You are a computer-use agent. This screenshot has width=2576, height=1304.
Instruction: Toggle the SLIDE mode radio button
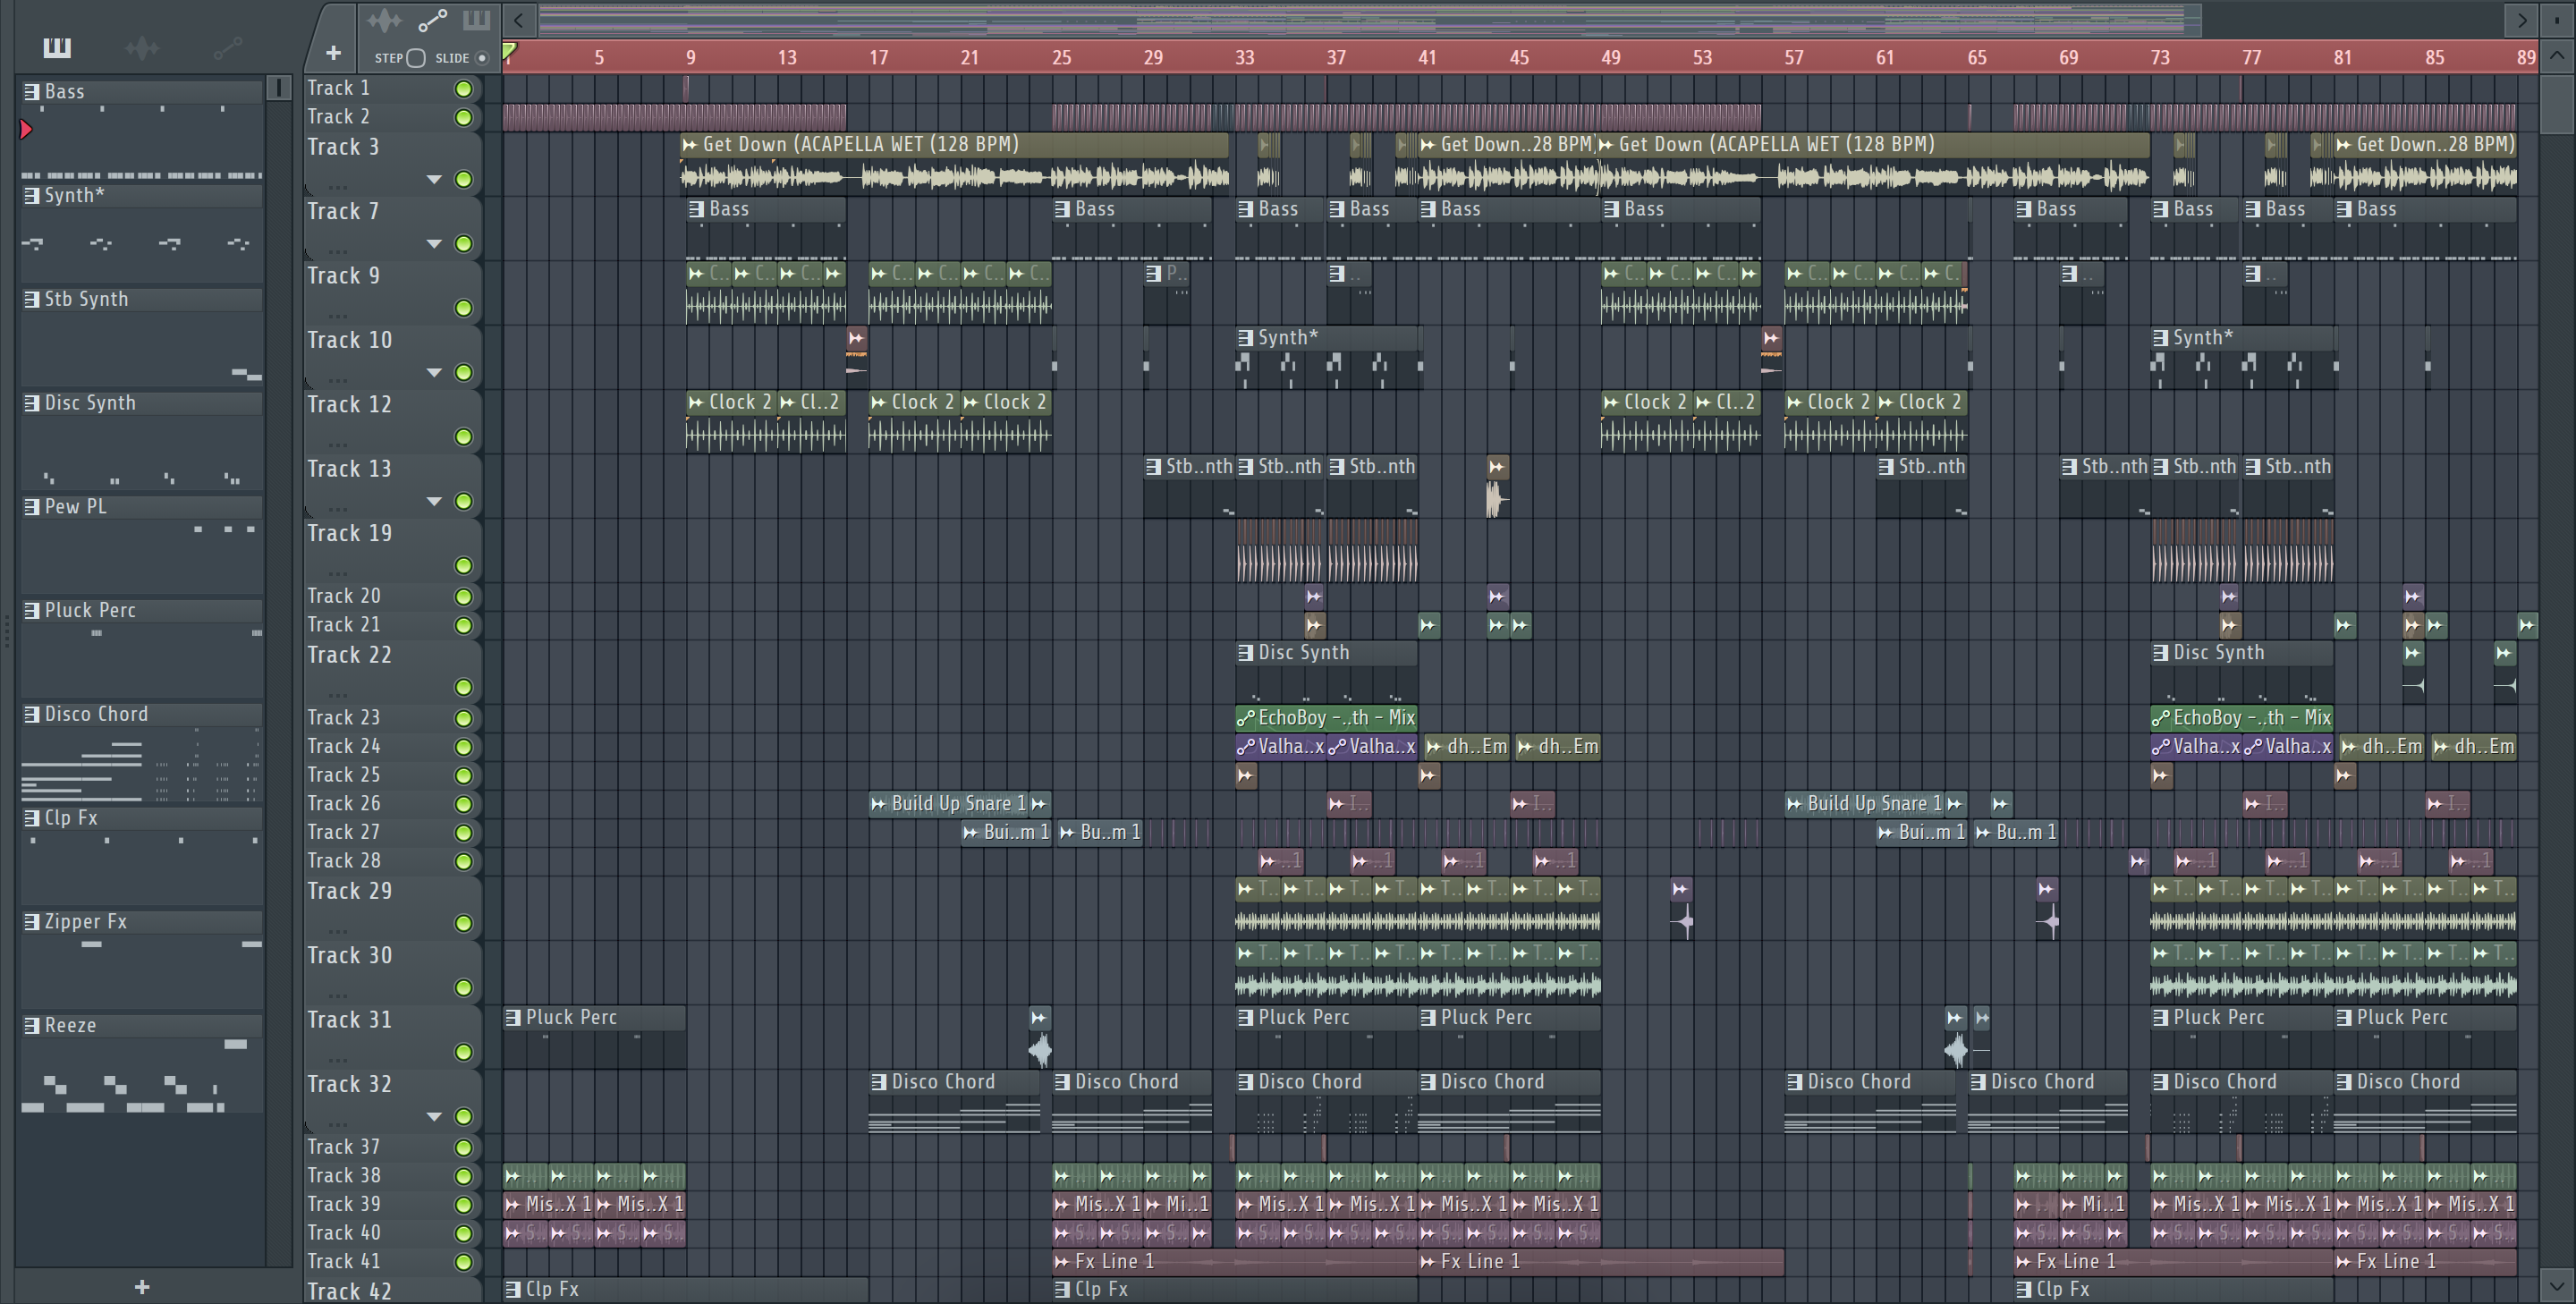tap(482, 58)
